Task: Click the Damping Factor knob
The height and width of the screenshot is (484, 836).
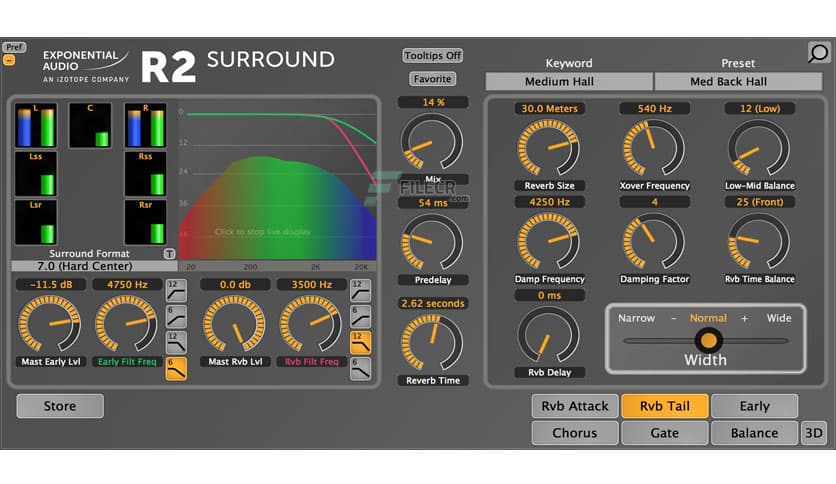Action: 654,241
